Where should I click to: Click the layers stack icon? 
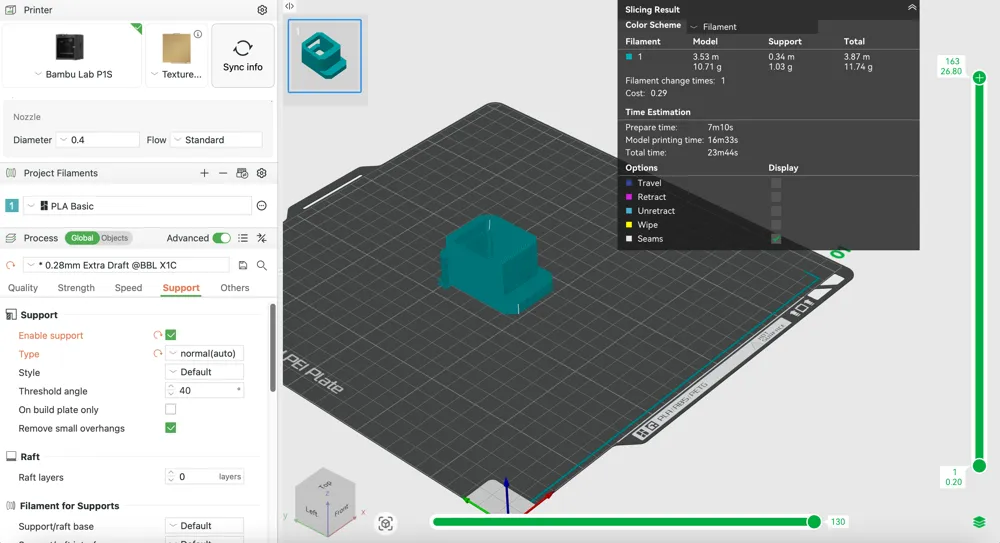coord(980,522)
